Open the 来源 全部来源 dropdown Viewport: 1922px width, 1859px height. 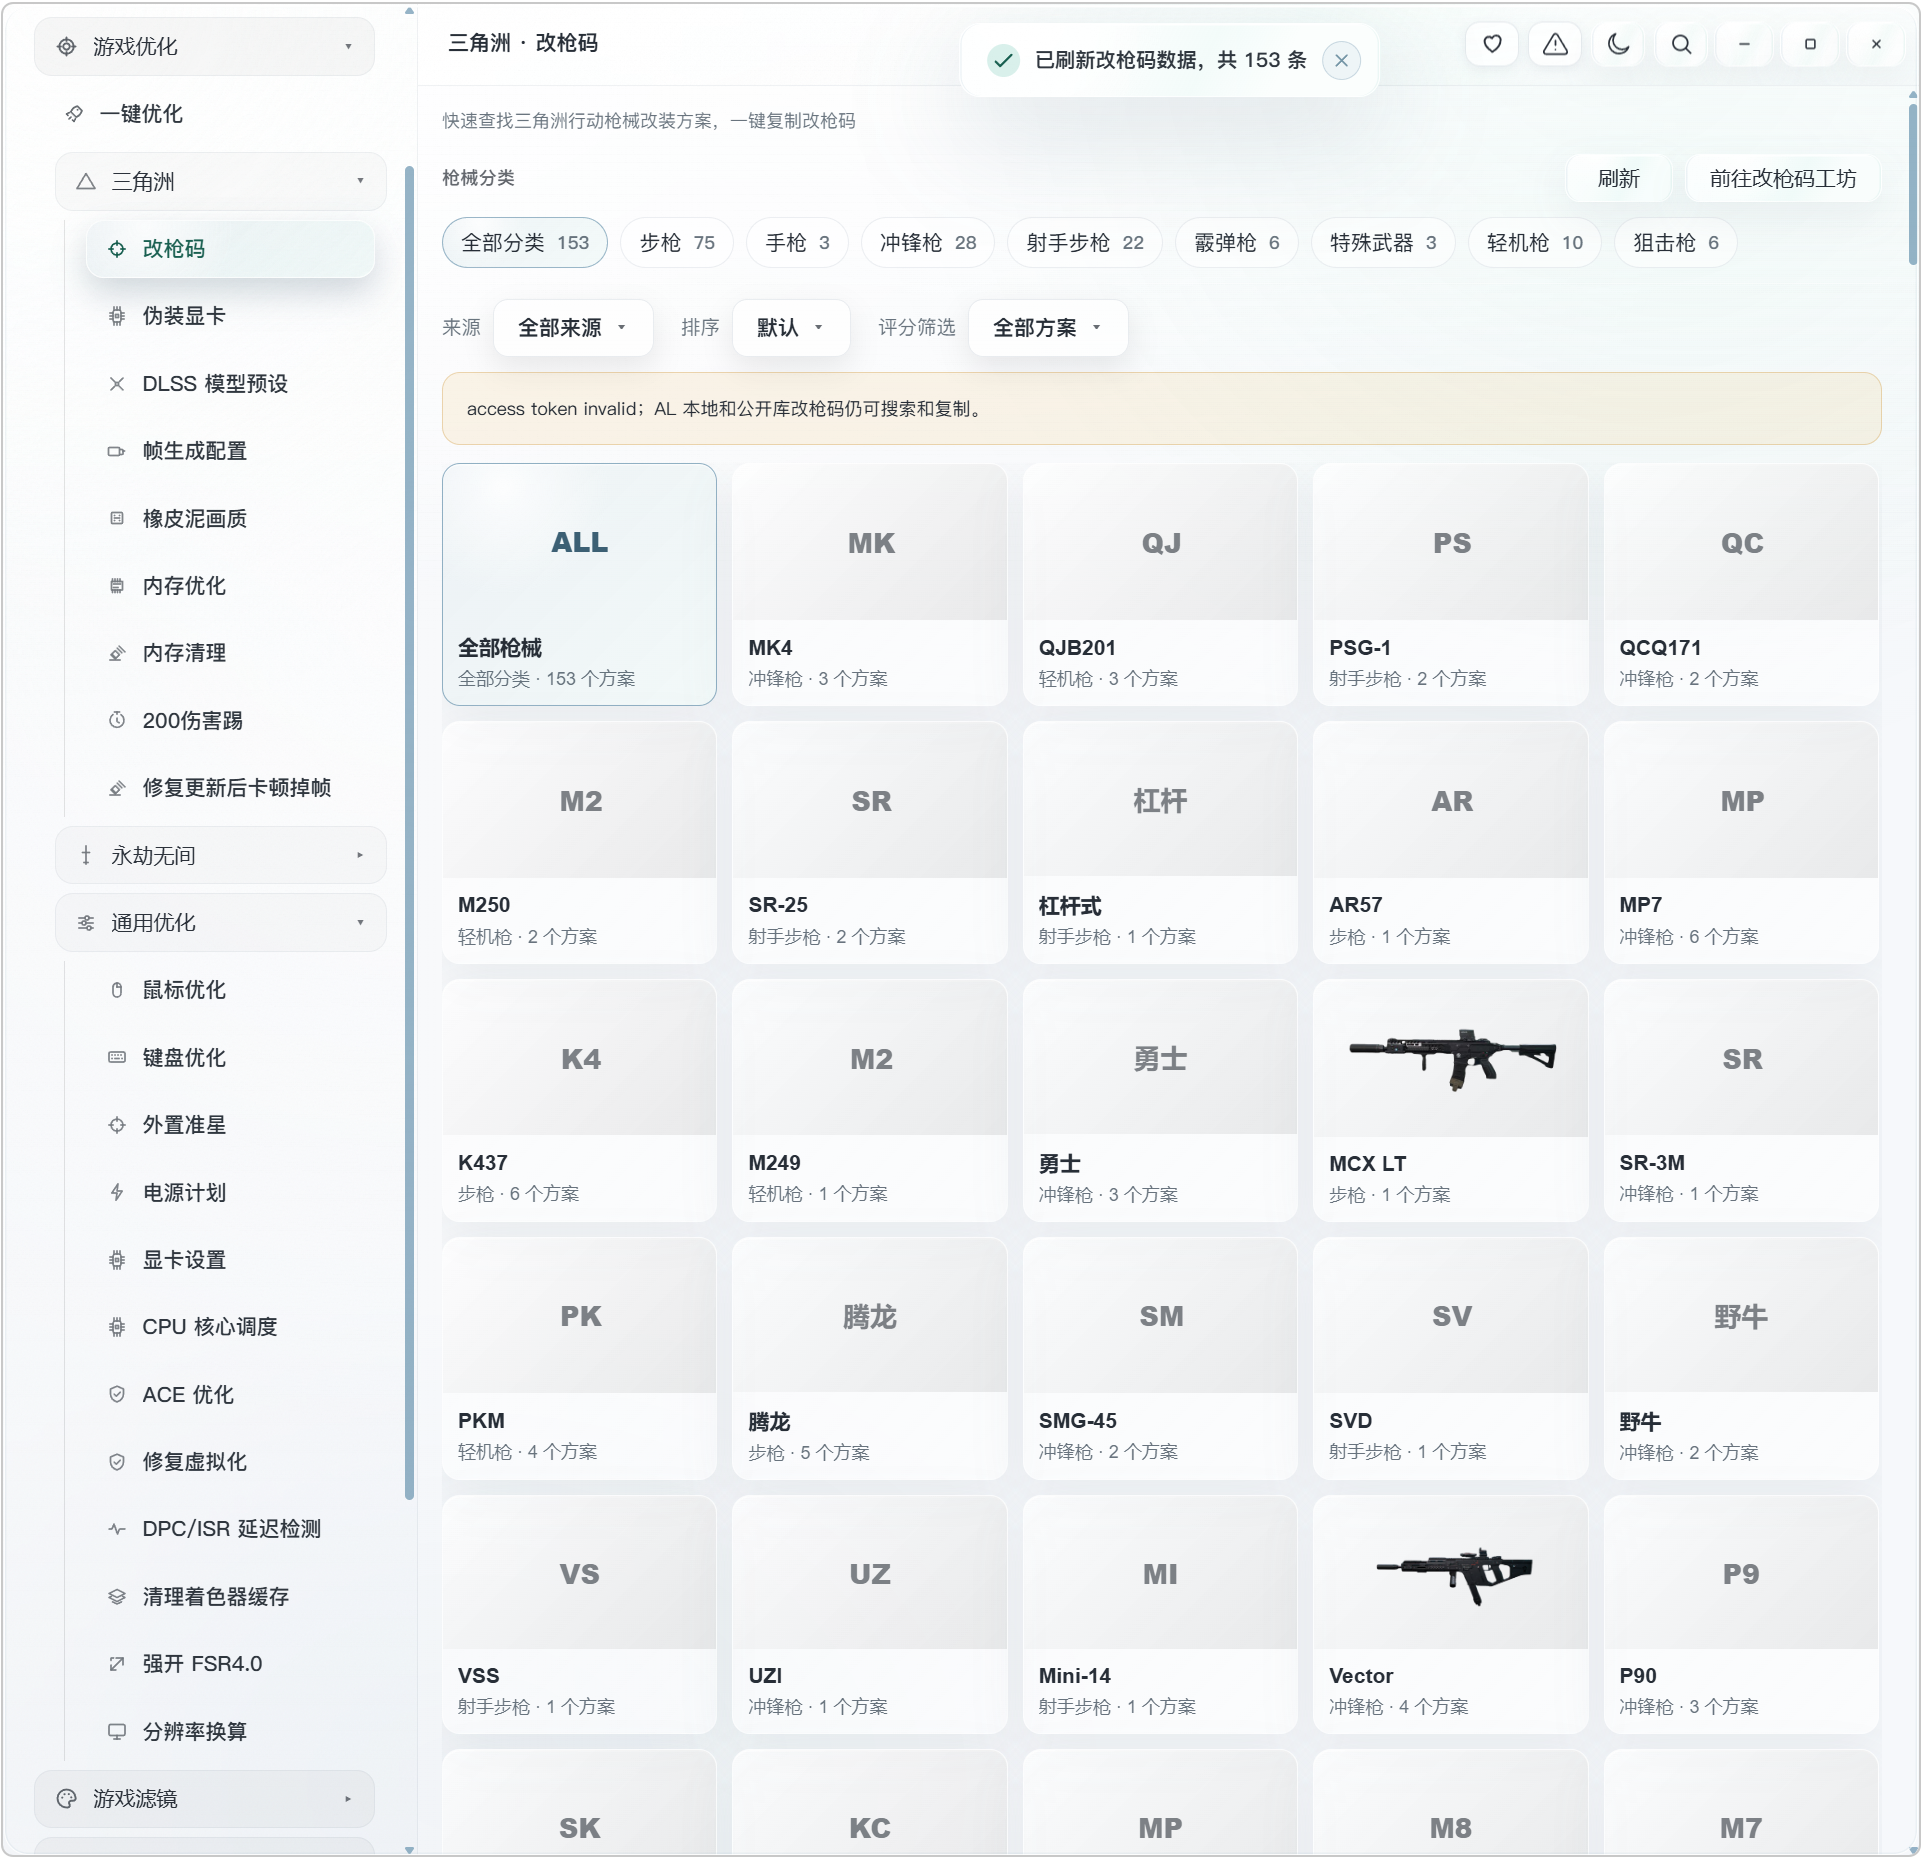(573, 328)
